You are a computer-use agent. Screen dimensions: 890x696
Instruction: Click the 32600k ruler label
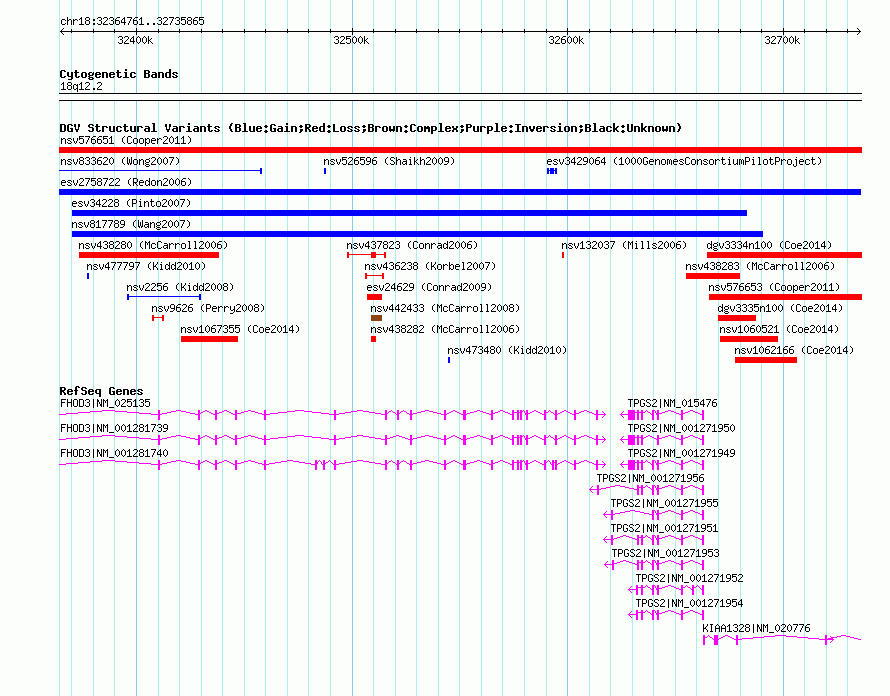(566, 41)
